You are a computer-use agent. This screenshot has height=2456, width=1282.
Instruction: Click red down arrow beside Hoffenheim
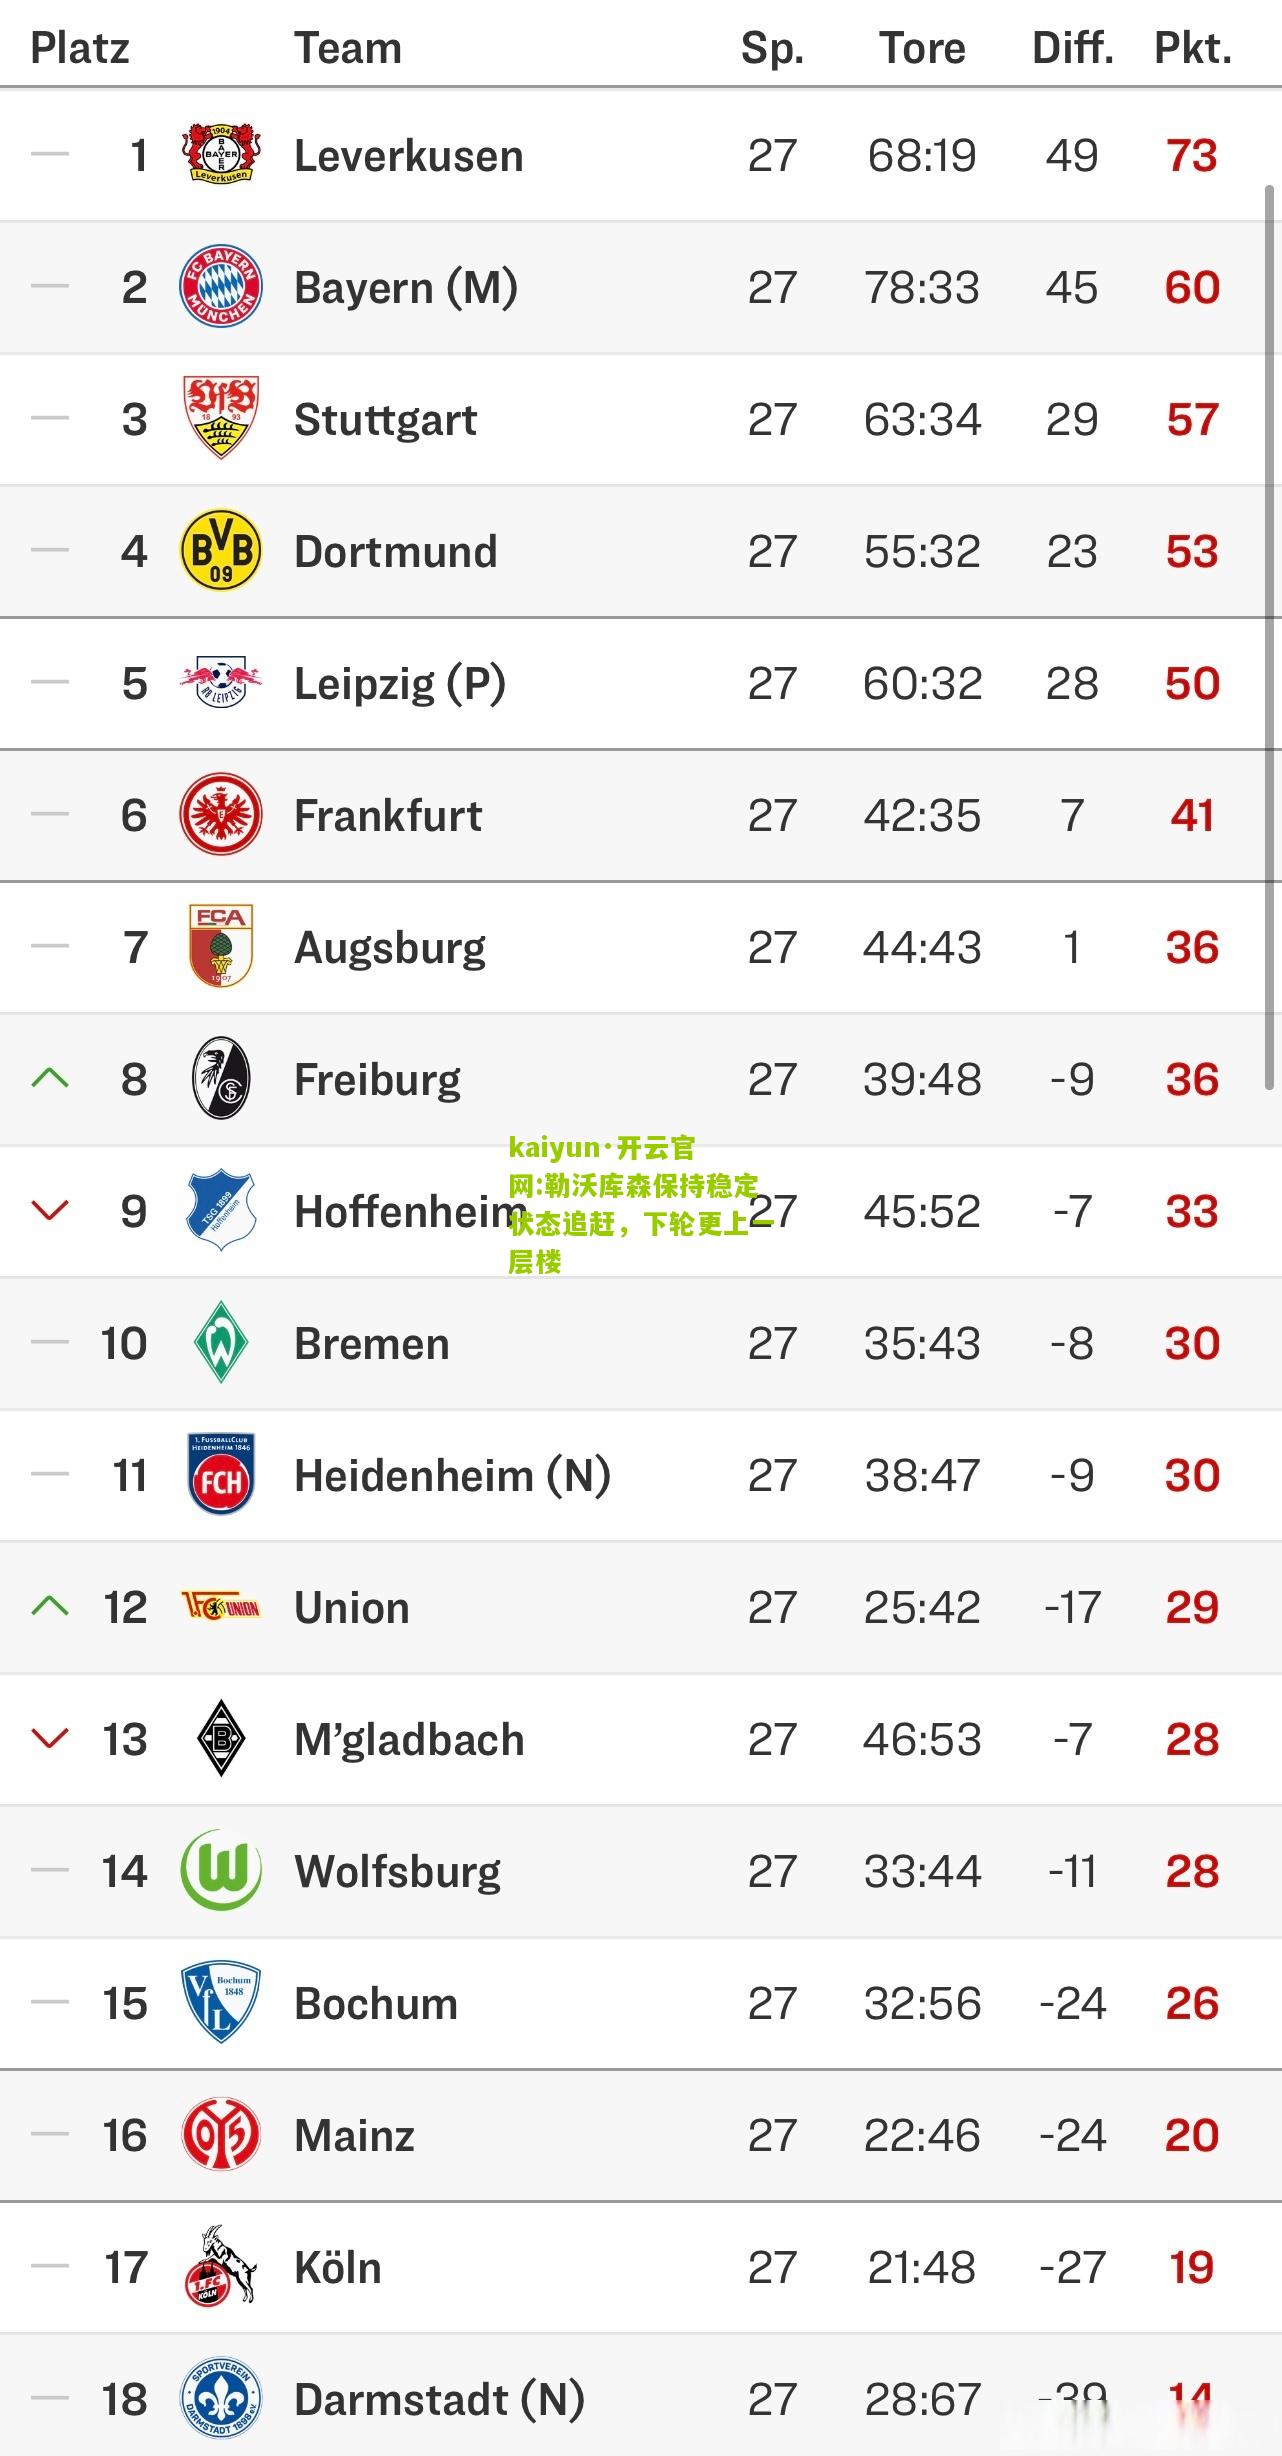(50, 1210)
